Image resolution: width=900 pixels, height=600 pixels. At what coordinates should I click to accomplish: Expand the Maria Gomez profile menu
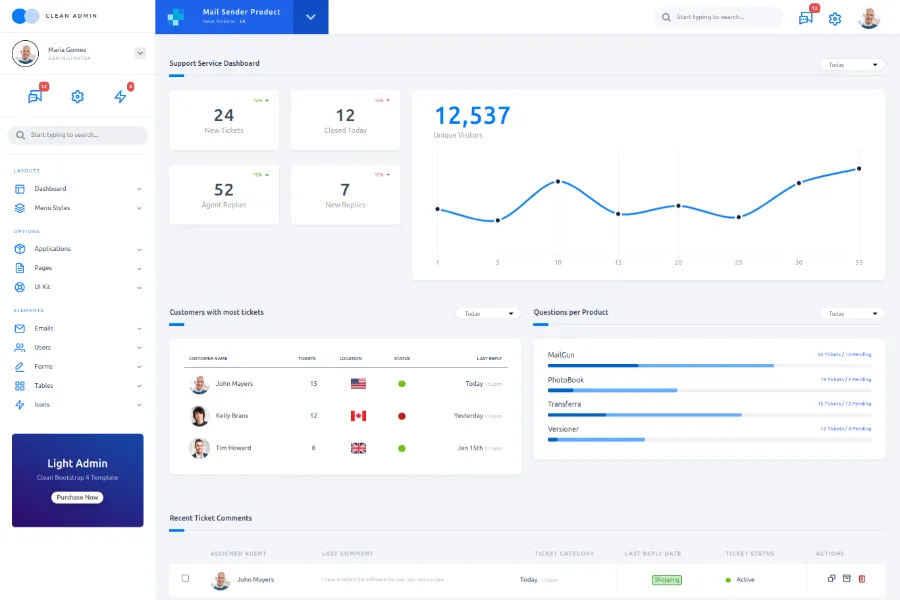[x=140, y=53]
